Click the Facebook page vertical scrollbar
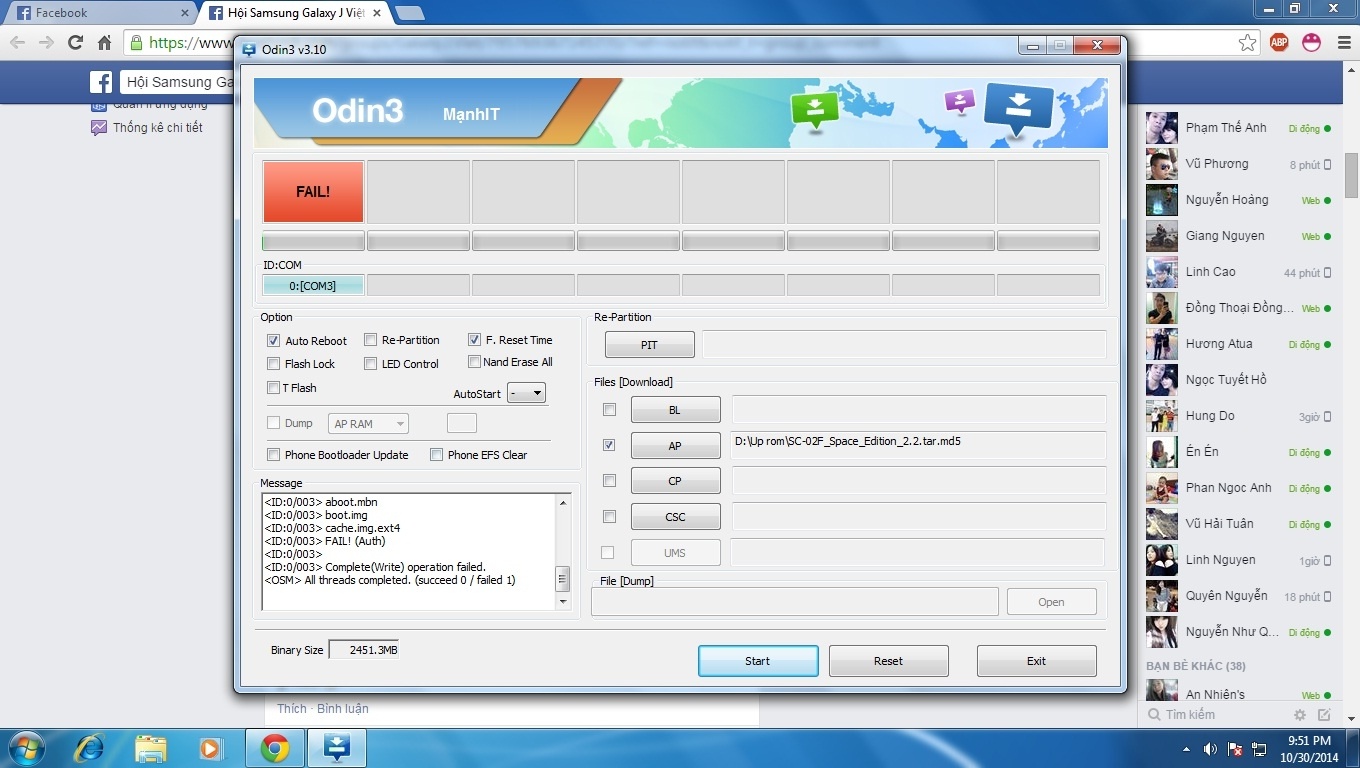 1351,175
